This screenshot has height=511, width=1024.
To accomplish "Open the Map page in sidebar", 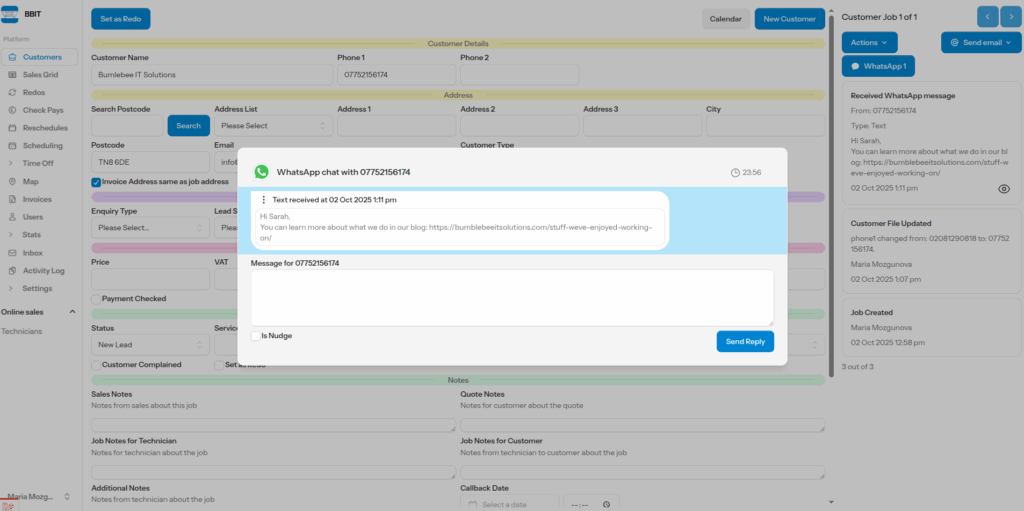I will click(30, 181).
